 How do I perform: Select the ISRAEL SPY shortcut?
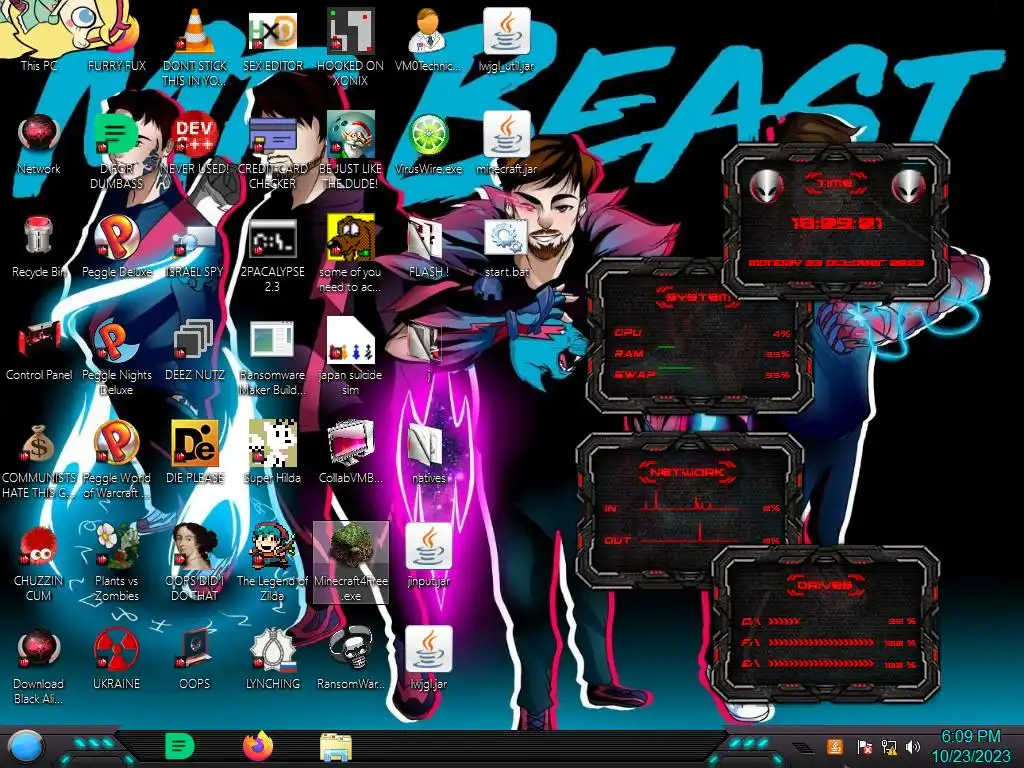click(x=195, y=249)
